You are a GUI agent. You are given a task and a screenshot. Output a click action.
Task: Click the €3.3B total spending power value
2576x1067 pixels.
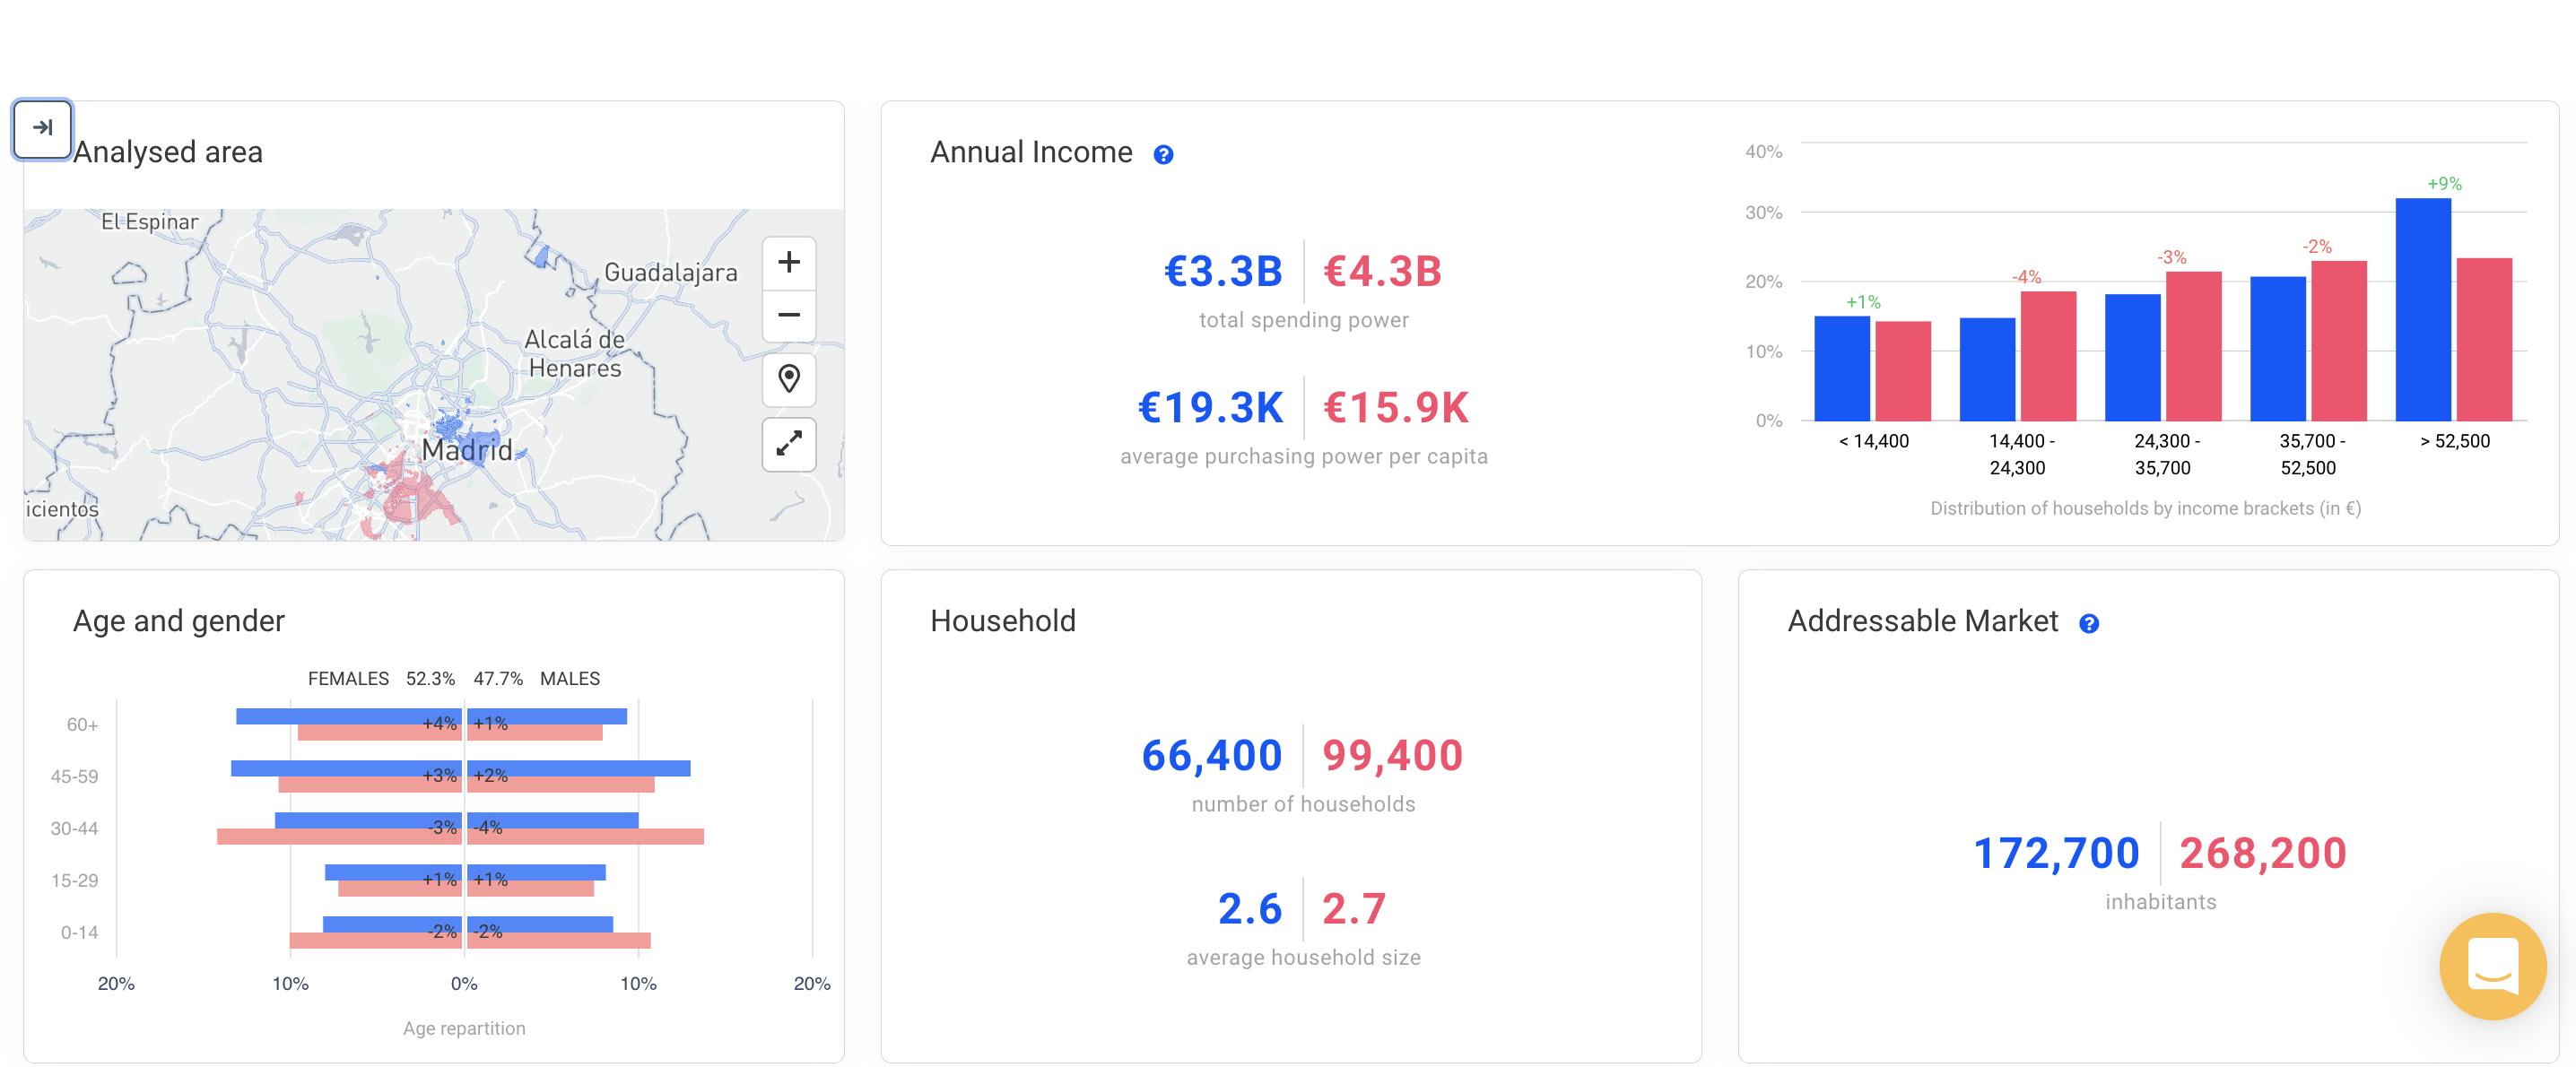point(1223,271)
